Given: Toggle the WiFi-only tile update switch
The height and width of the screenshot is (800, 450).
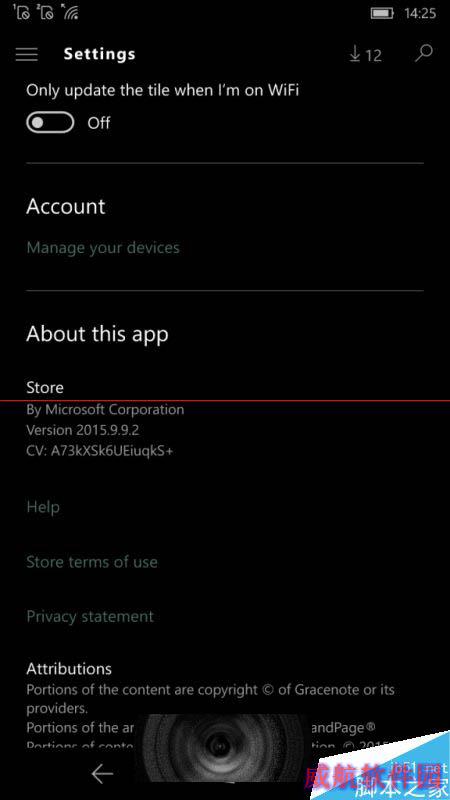Looking at the screenshot, I should pos(50,123).
